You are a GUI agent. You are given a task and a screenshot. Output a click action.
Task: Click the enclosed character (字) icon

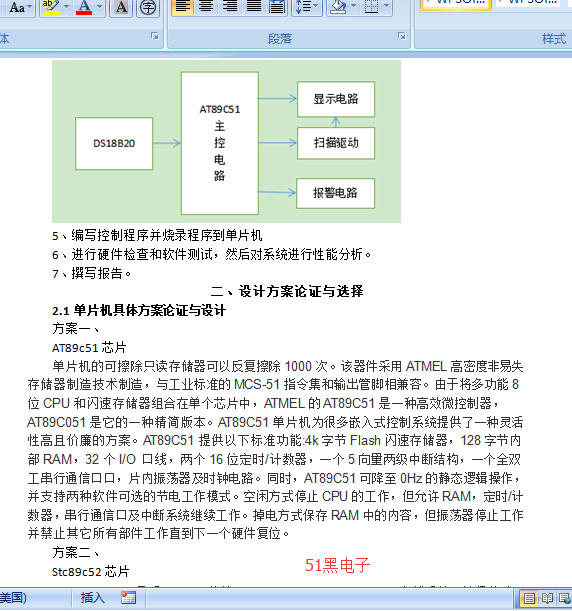pyautogui.click(x=148, y=7)
